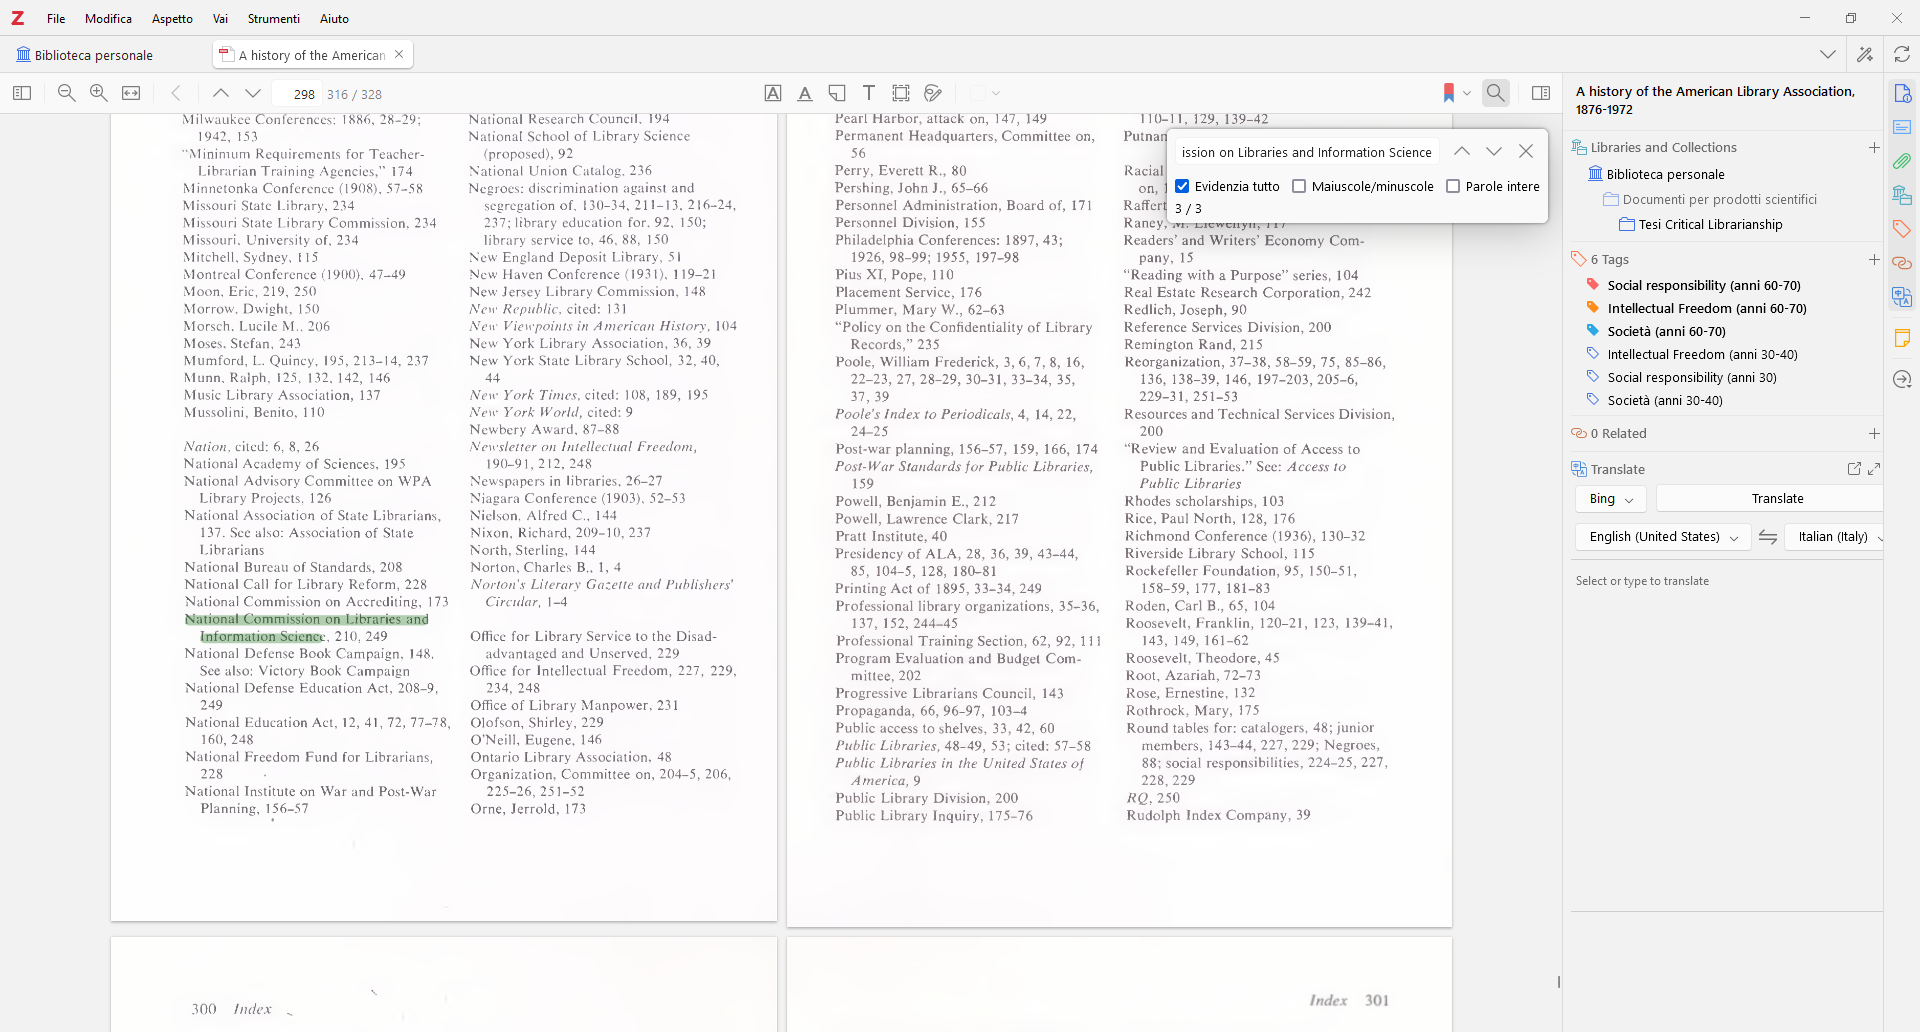Expand the open tabs list chevron
The height and width of the screenshot is (1032, 1920).
coord(1828,55)
